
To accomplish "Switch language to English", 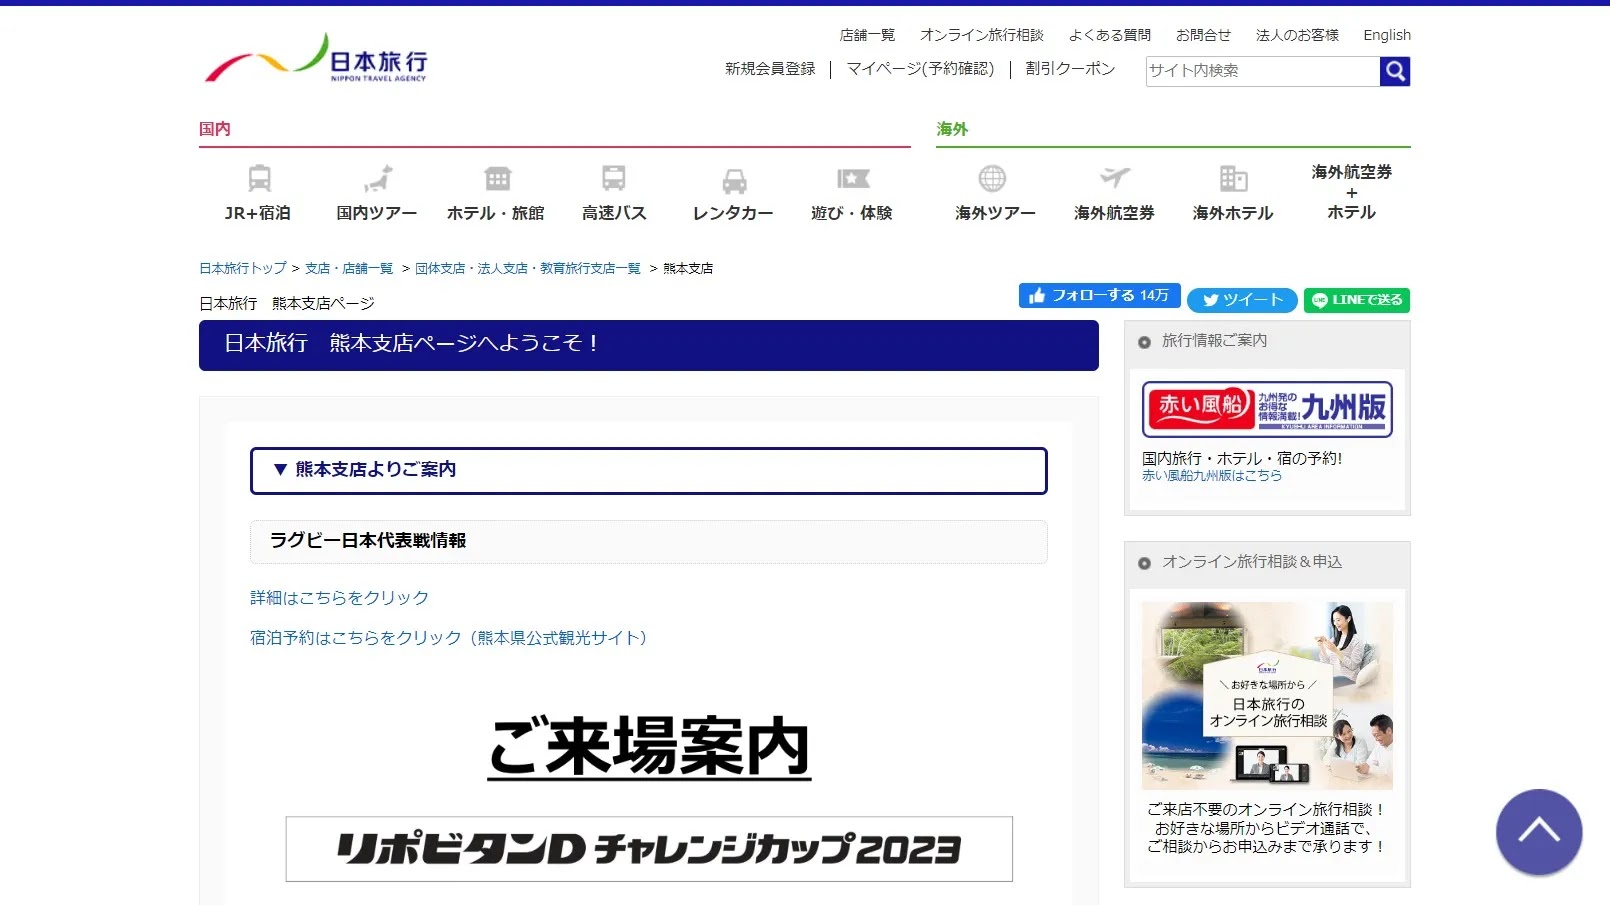I will tap(1387, 35).
